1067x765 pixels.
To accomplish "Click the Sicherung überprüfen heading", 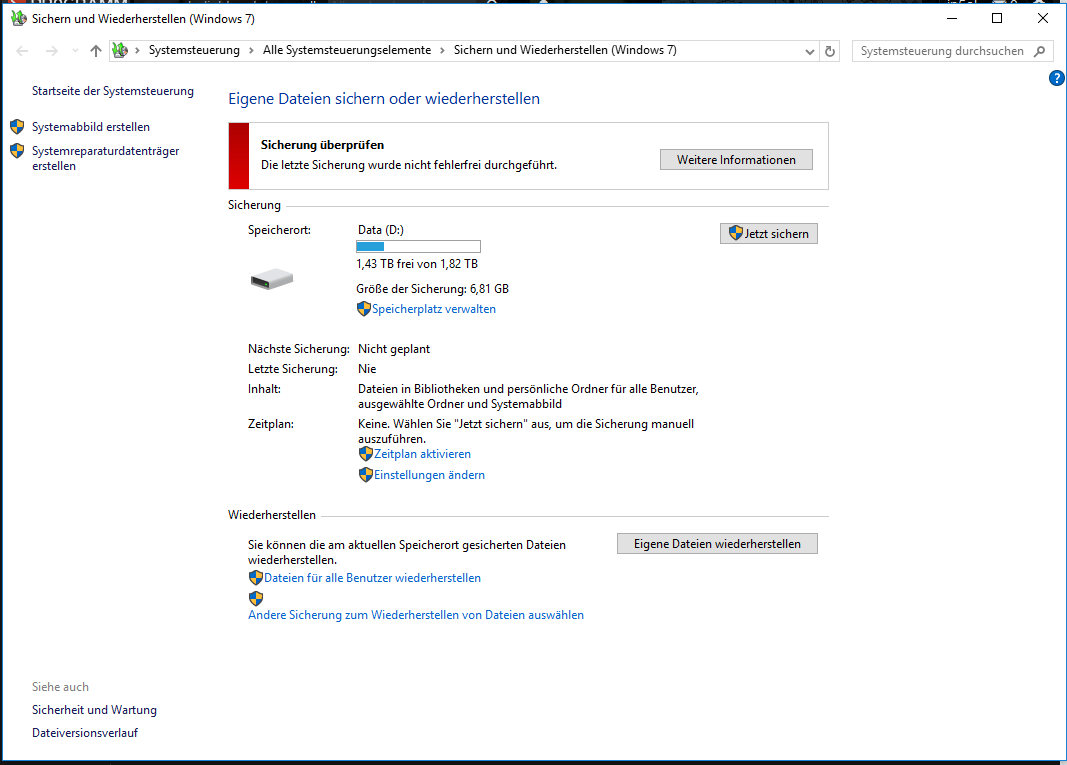I will tap(323, 145).
